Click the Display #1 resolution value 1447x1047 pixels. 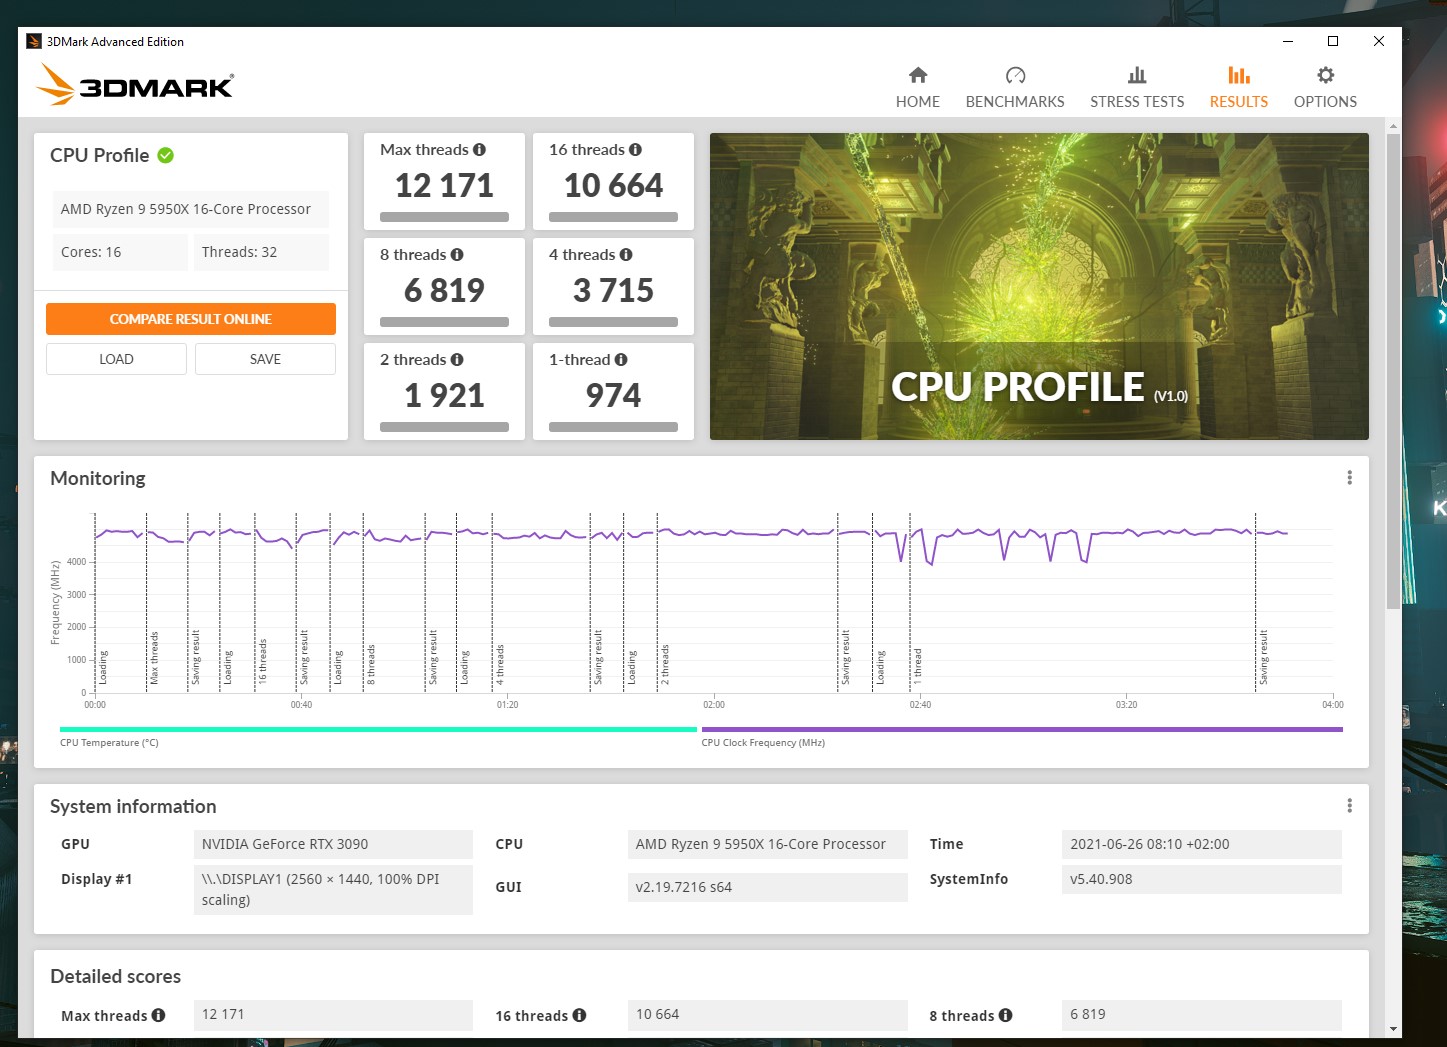point(333,890)
